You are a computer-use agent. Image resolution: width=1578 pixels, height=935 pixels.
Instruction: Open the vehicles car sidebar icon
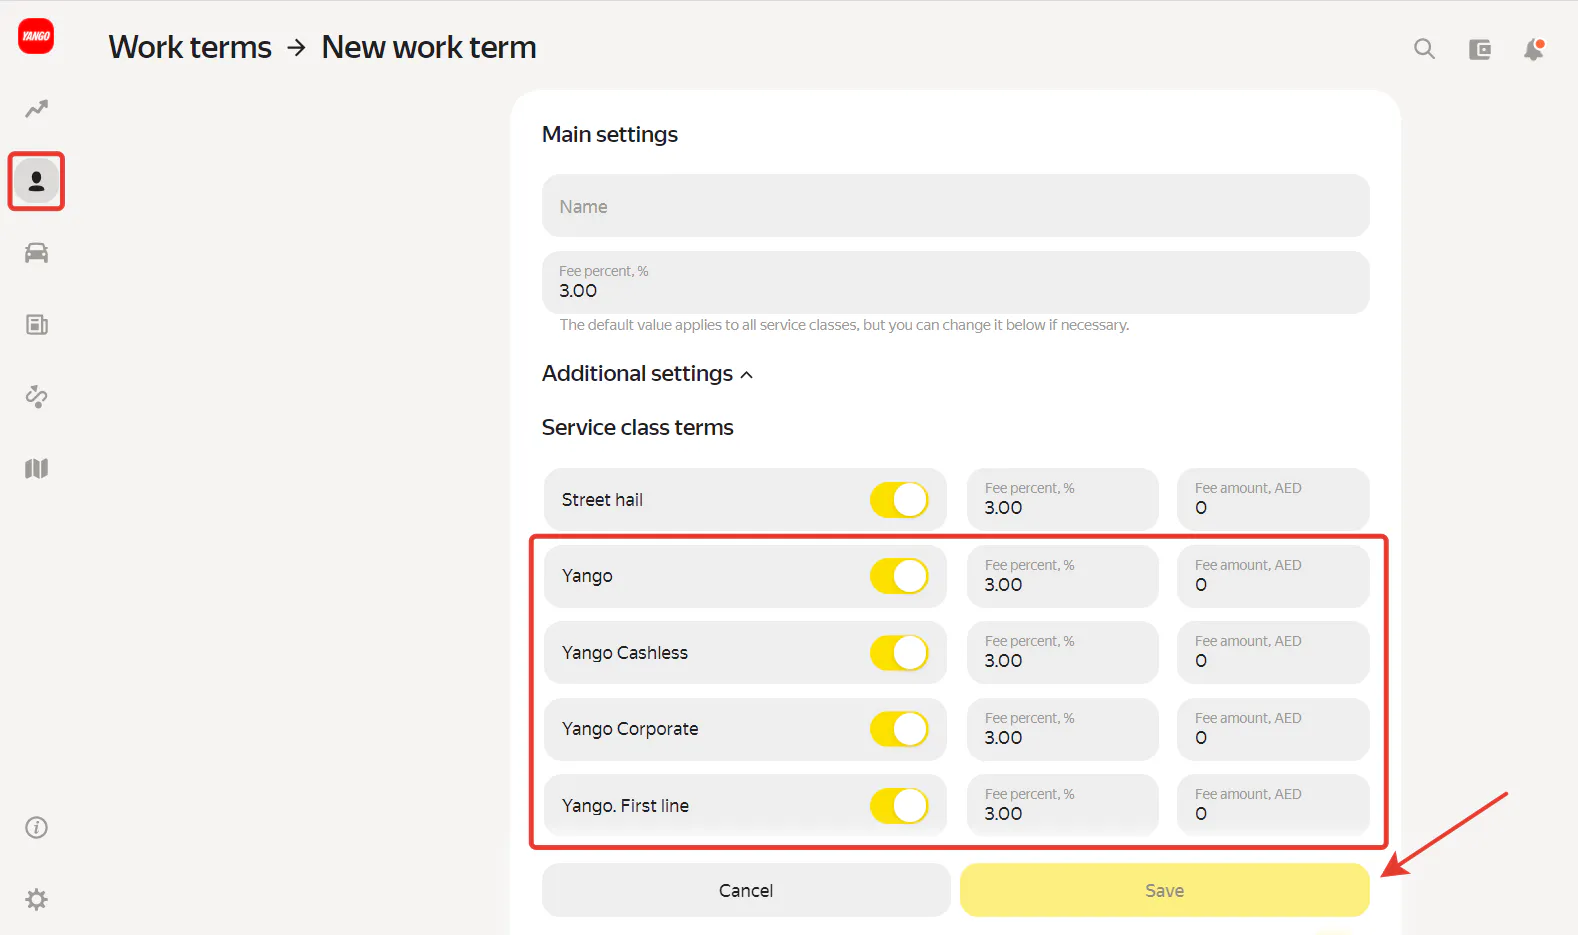coord(37,253)
